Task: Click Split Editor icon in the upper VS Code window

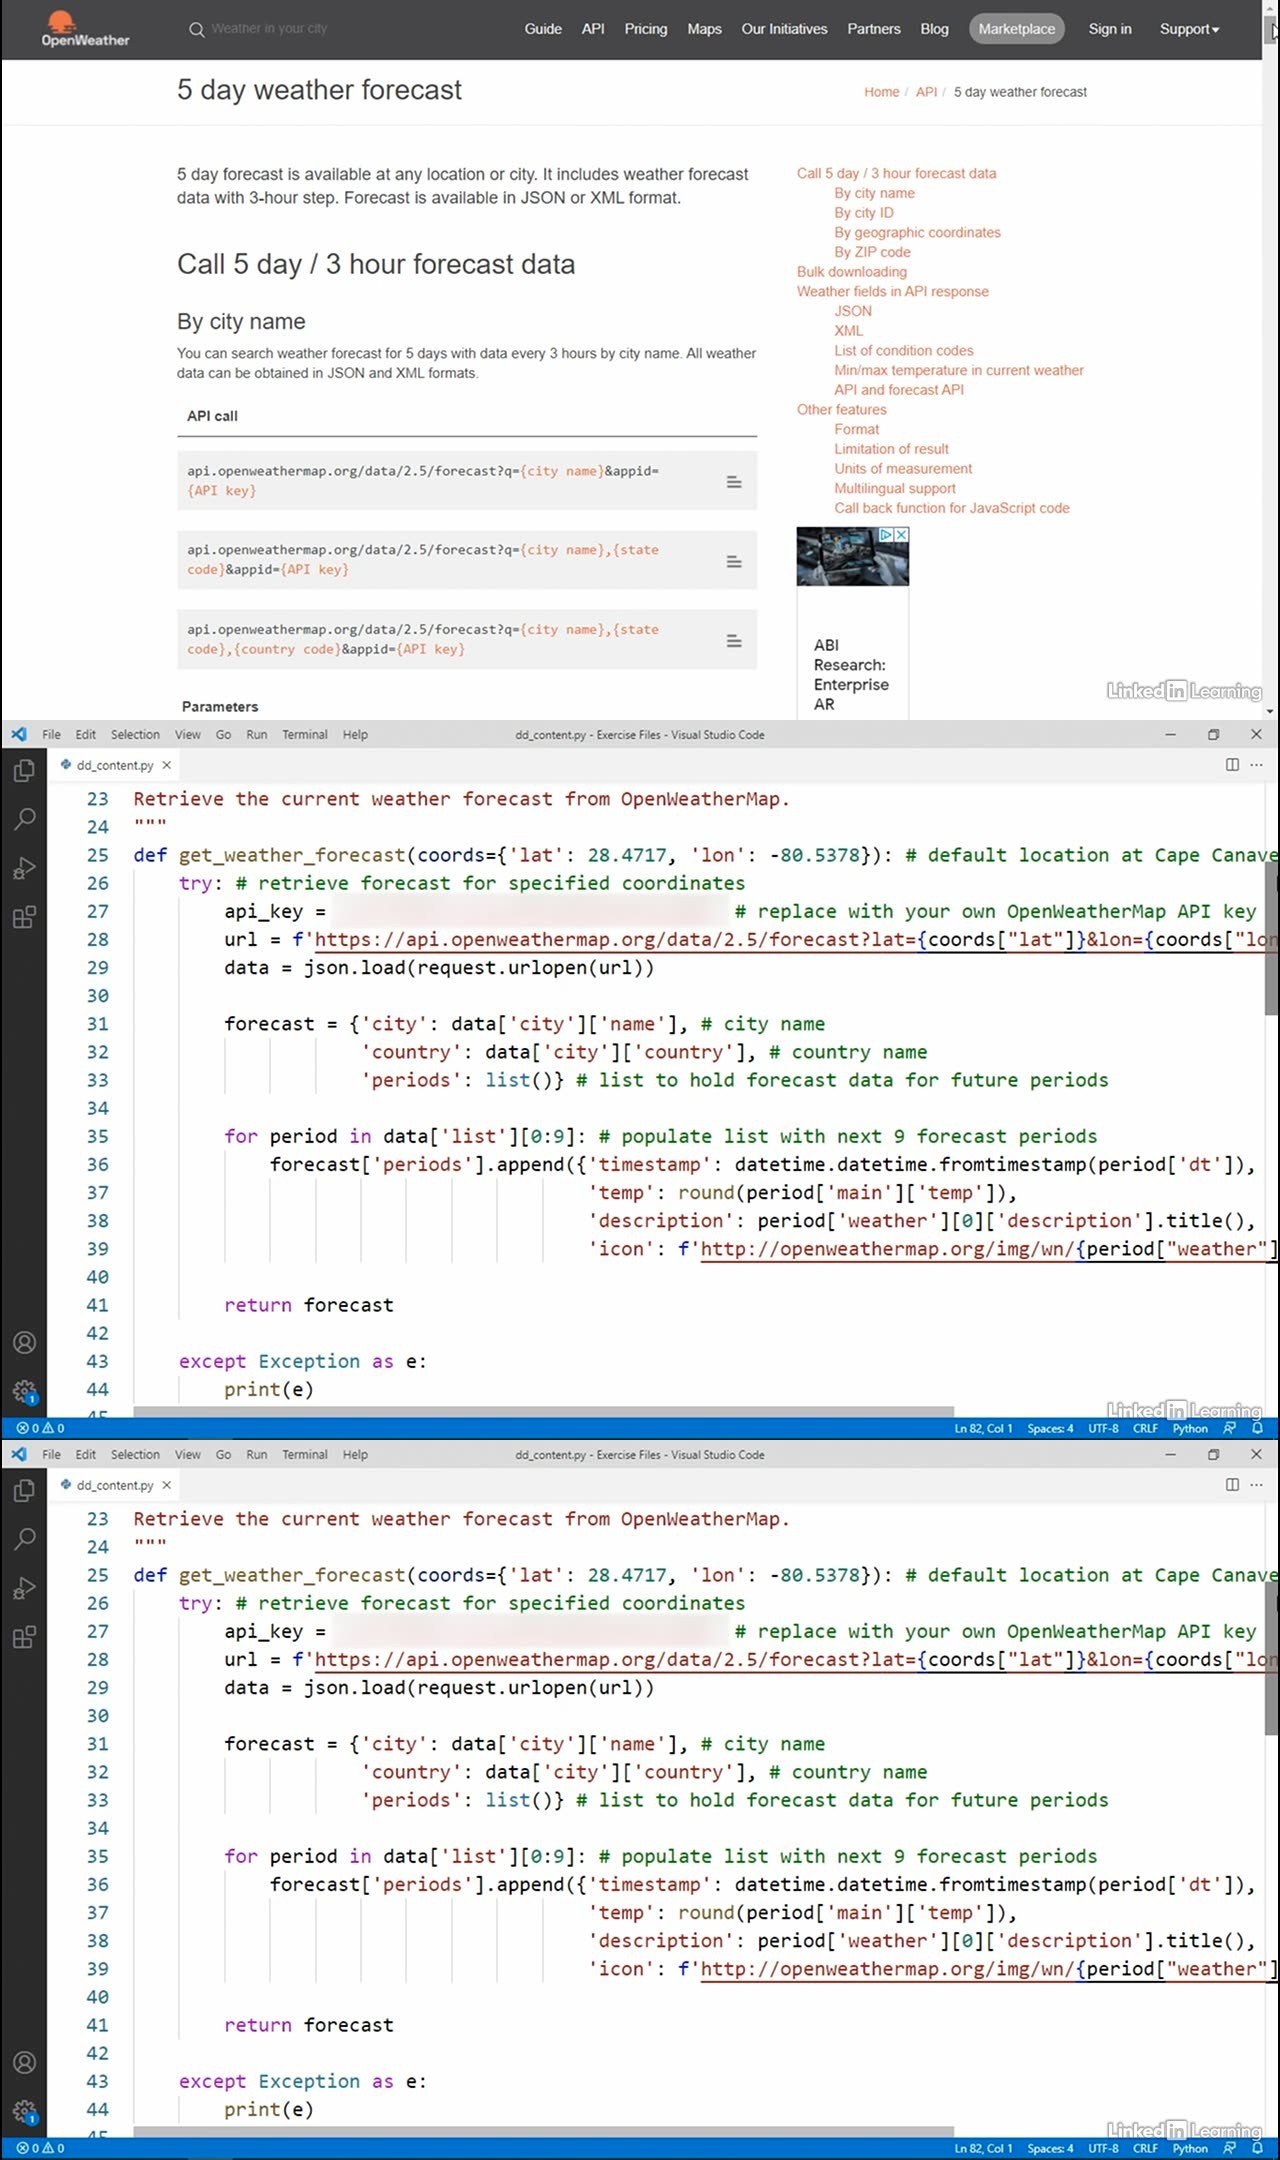Action: (1232, 765)
